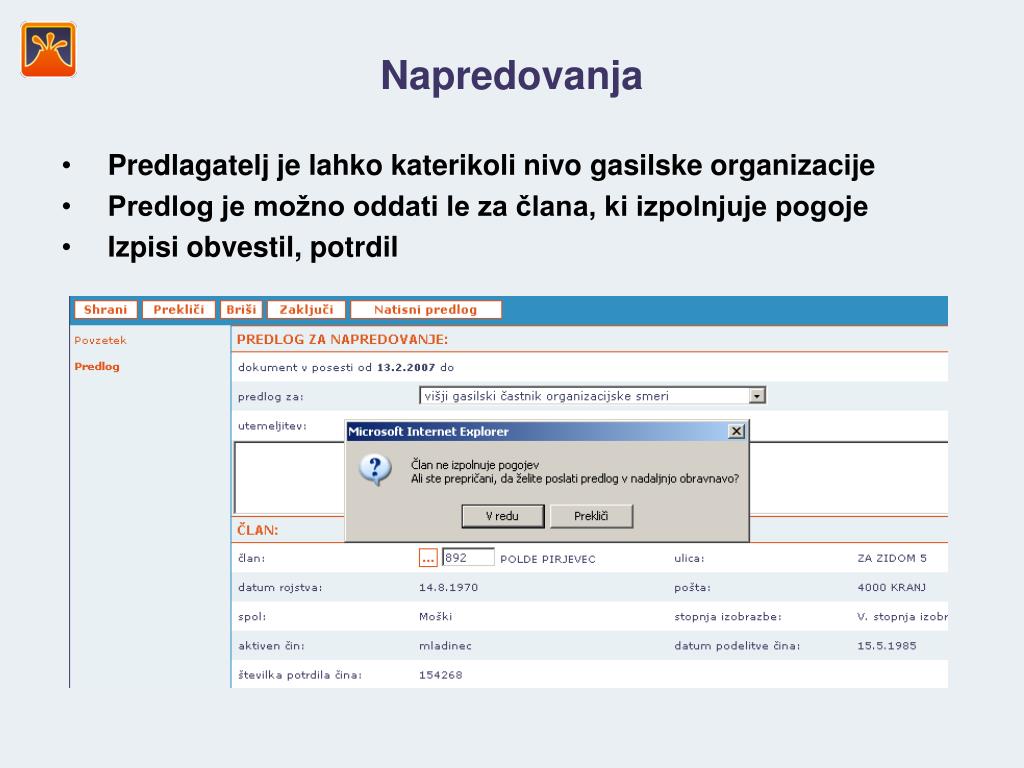The width and height of the screenshot is (1024, 768).
Task: Click the bullet text "Izpisi obvestil, potrdil"
Action: pos(253,248)
